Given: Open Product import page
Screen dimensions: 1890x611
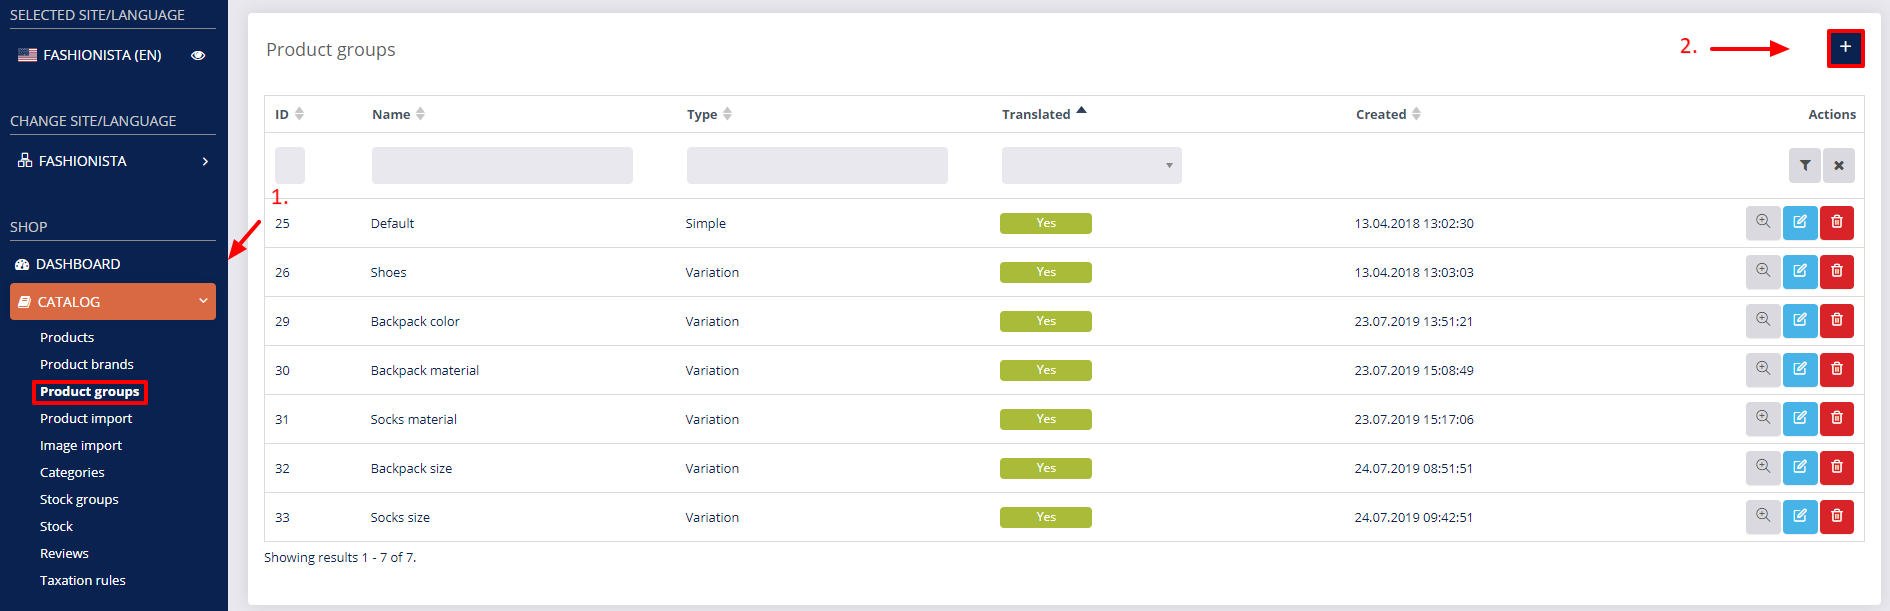Looking at the screenshot, I should point(86,418).
